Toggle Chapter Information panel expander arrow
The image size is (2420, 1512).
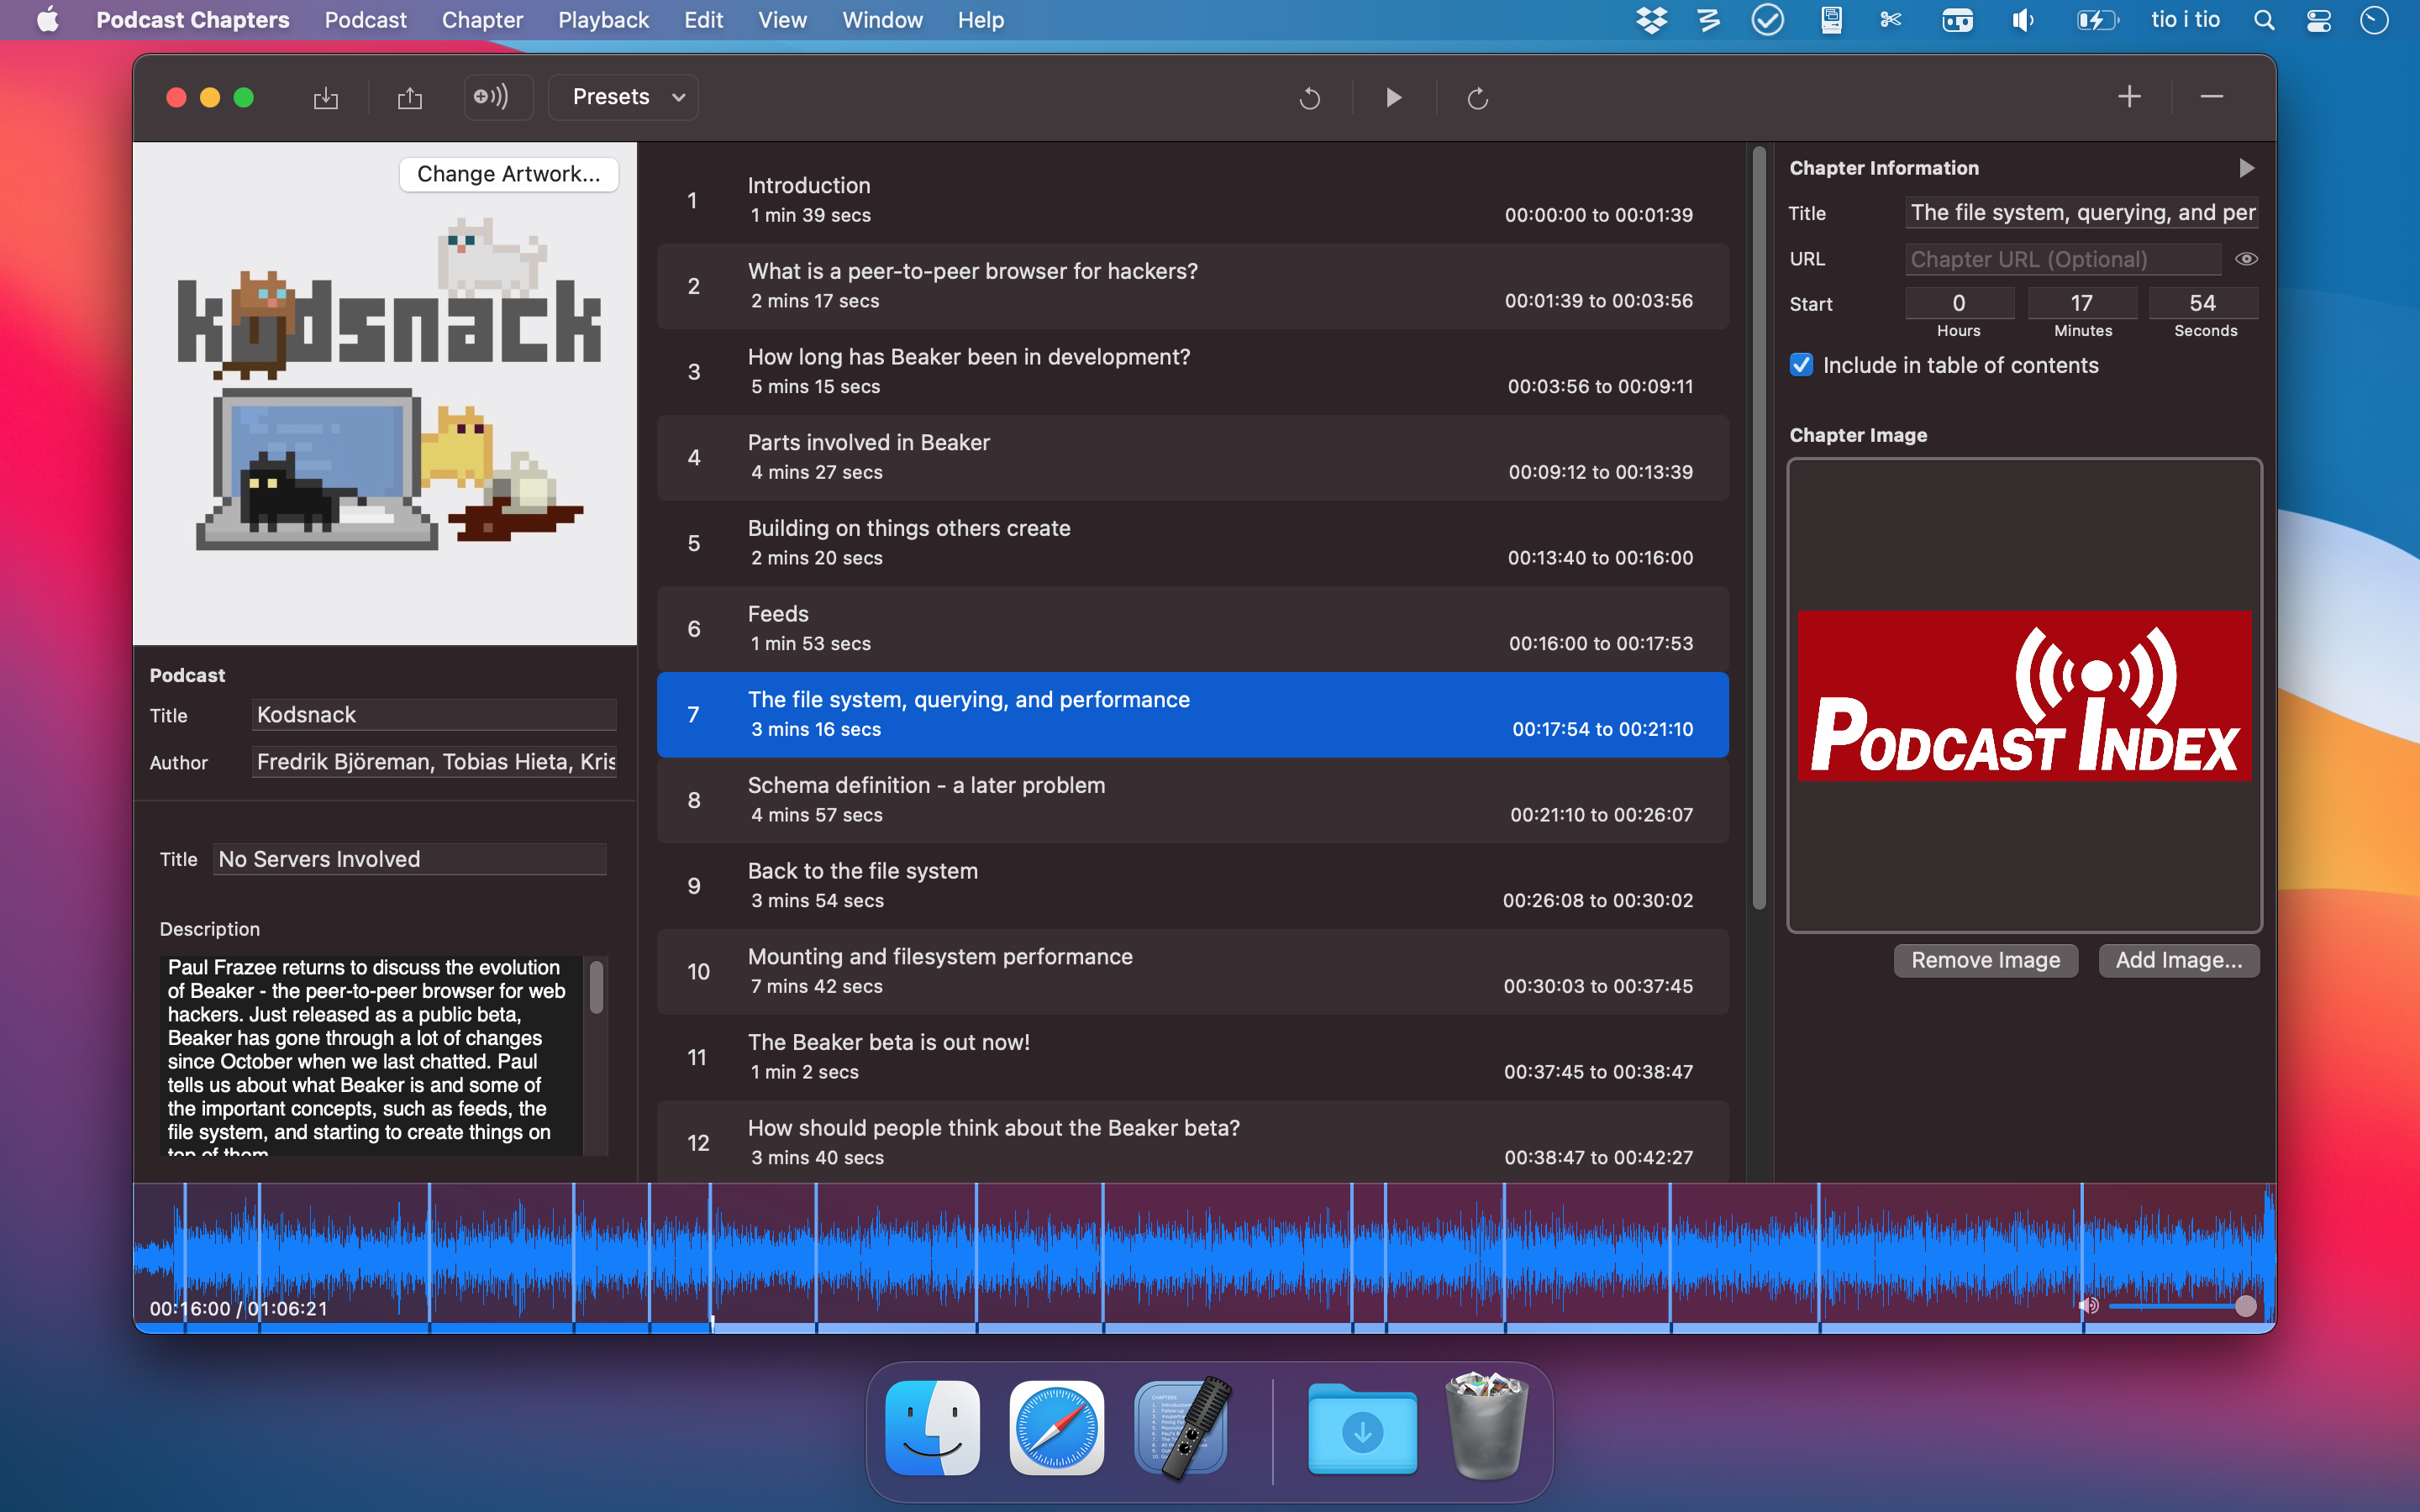pyautogui.click(x=2248, y=167)
